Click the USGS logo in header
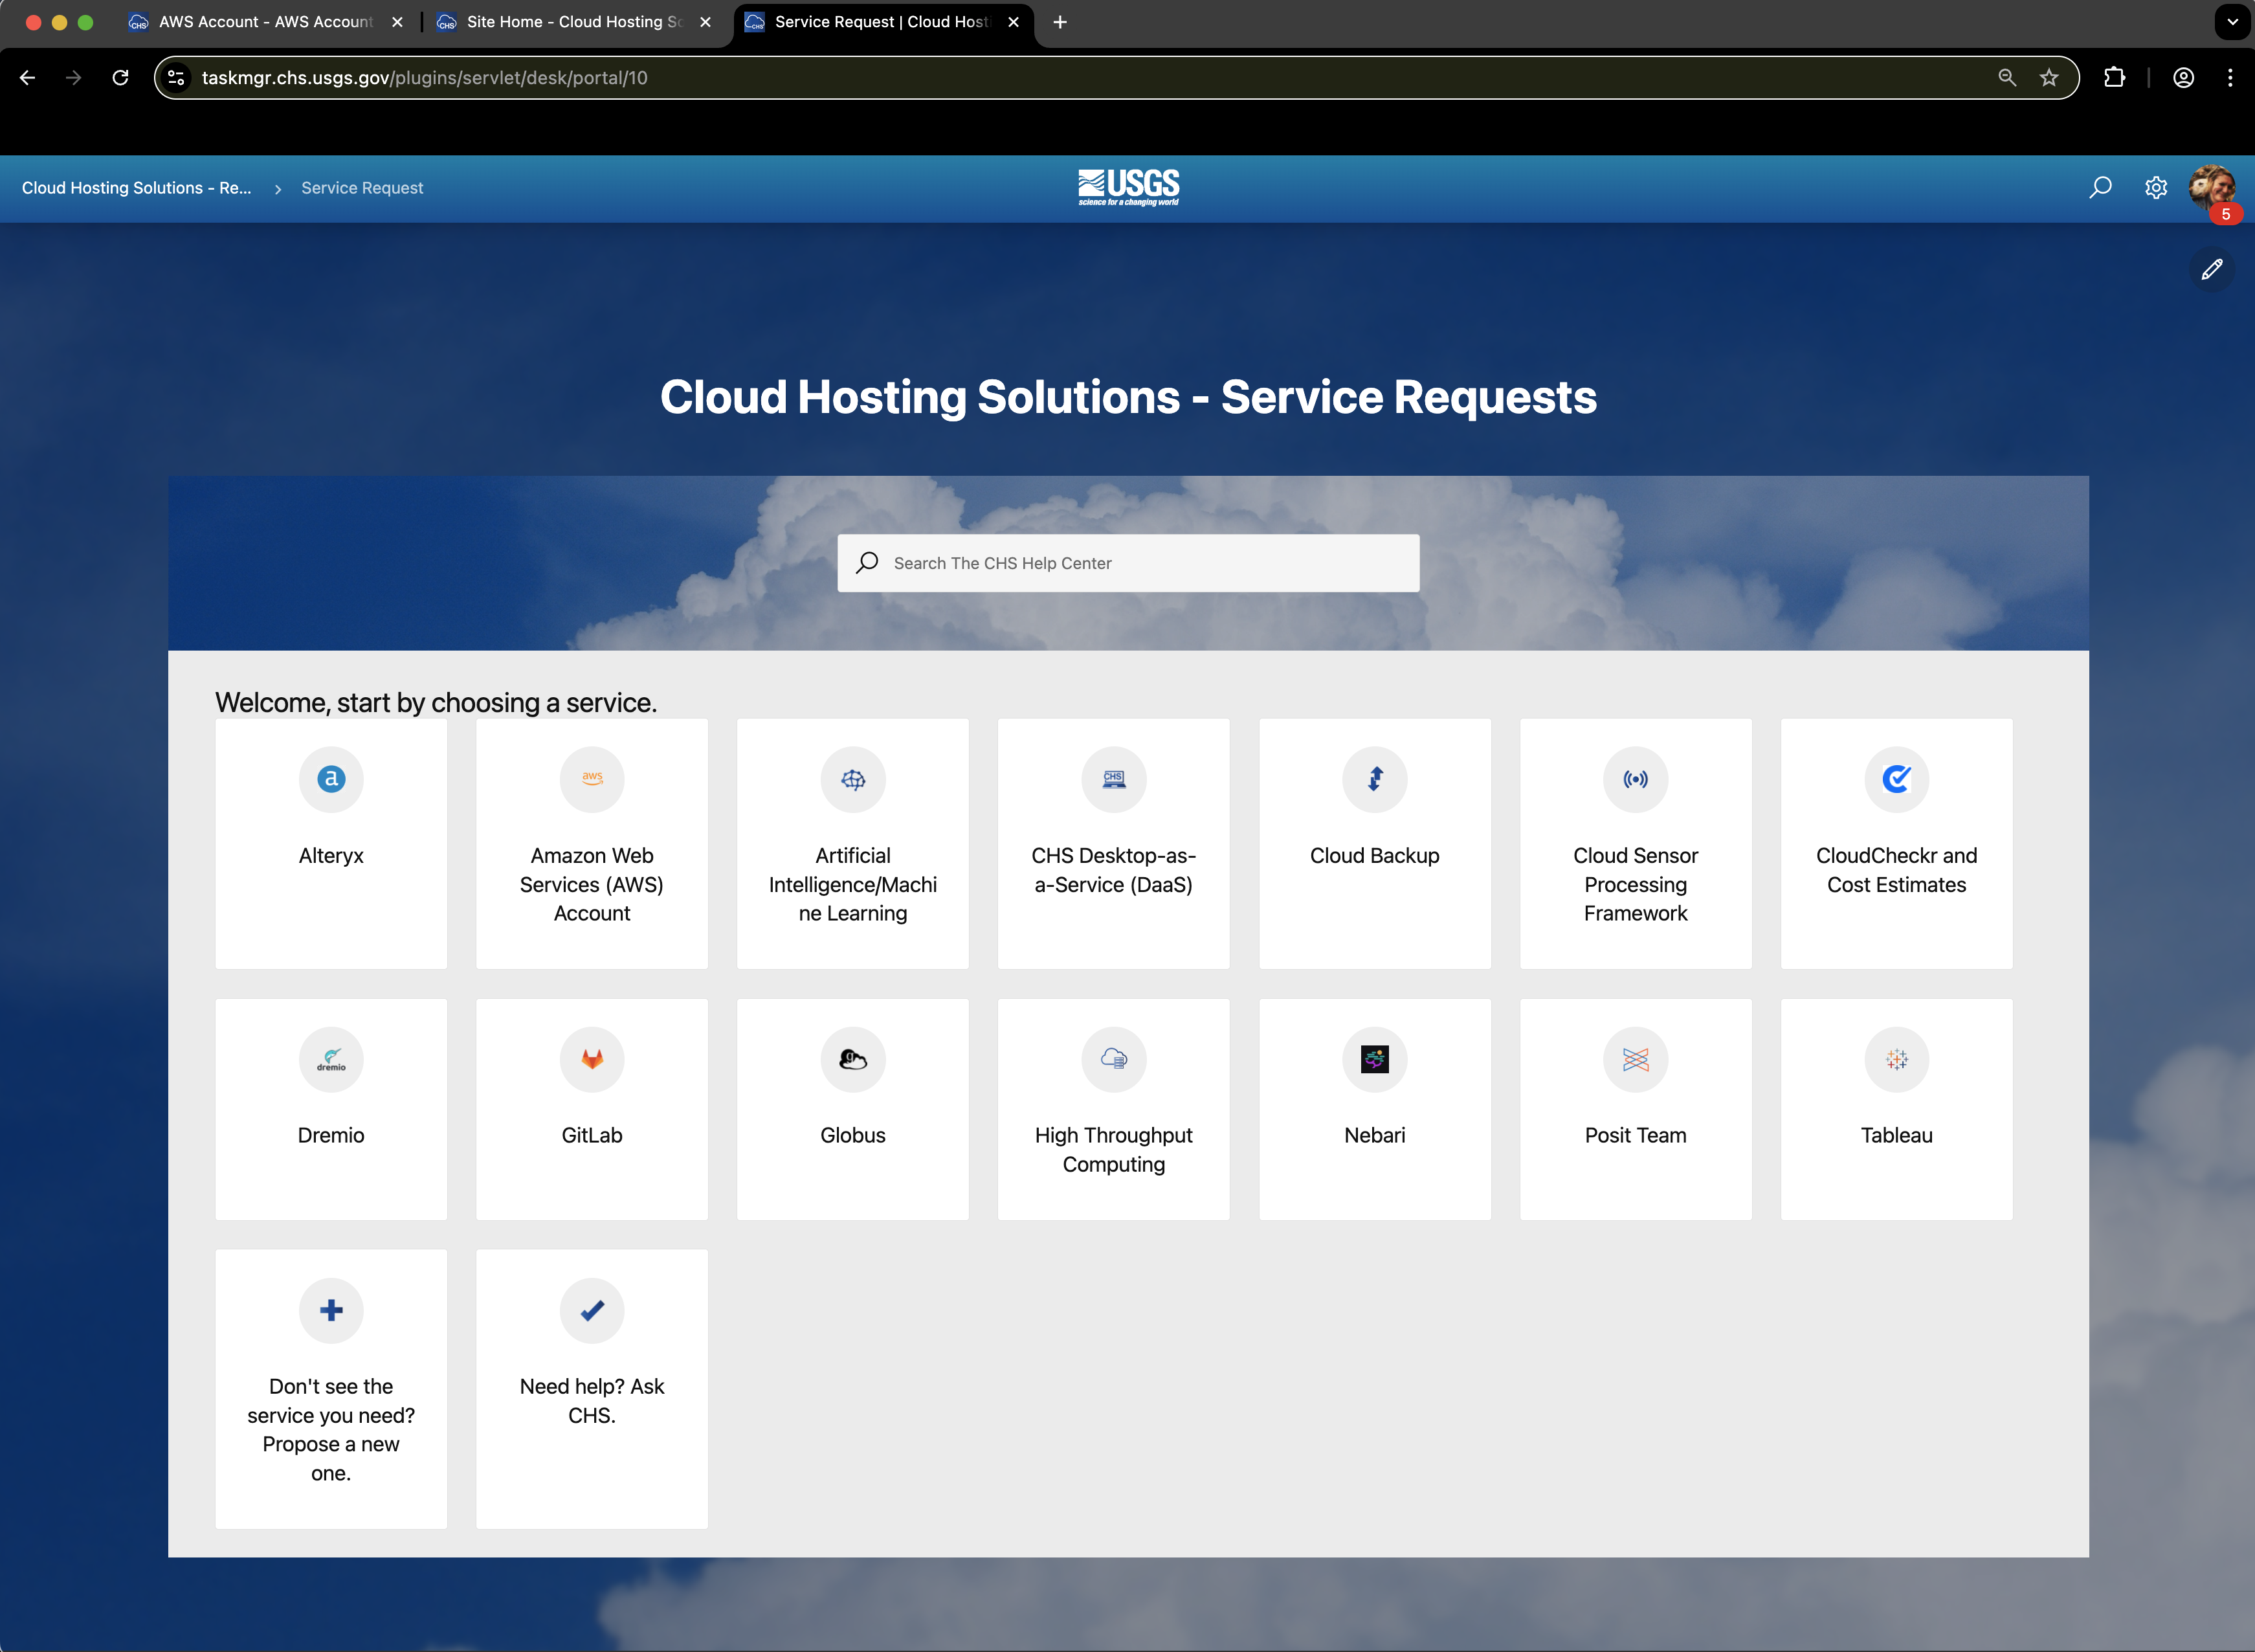This screenshot has width=2255, height=1652. (x=1128, y=187)
